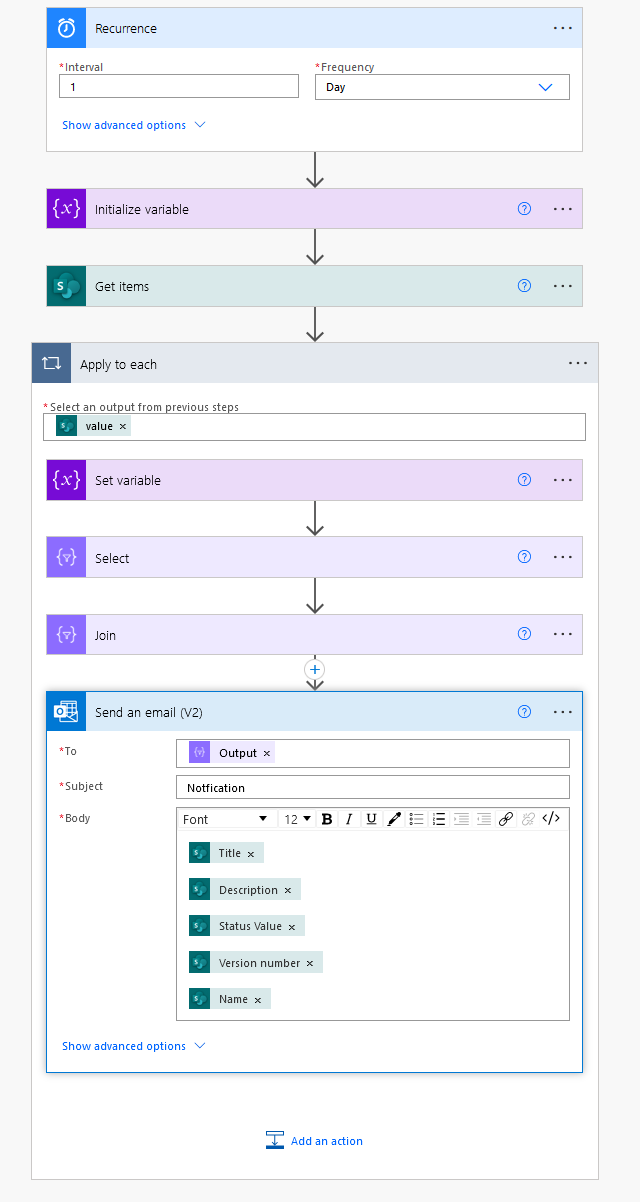Open help for Join action
Screen dimensions: 640x1202
pos(524,634)
